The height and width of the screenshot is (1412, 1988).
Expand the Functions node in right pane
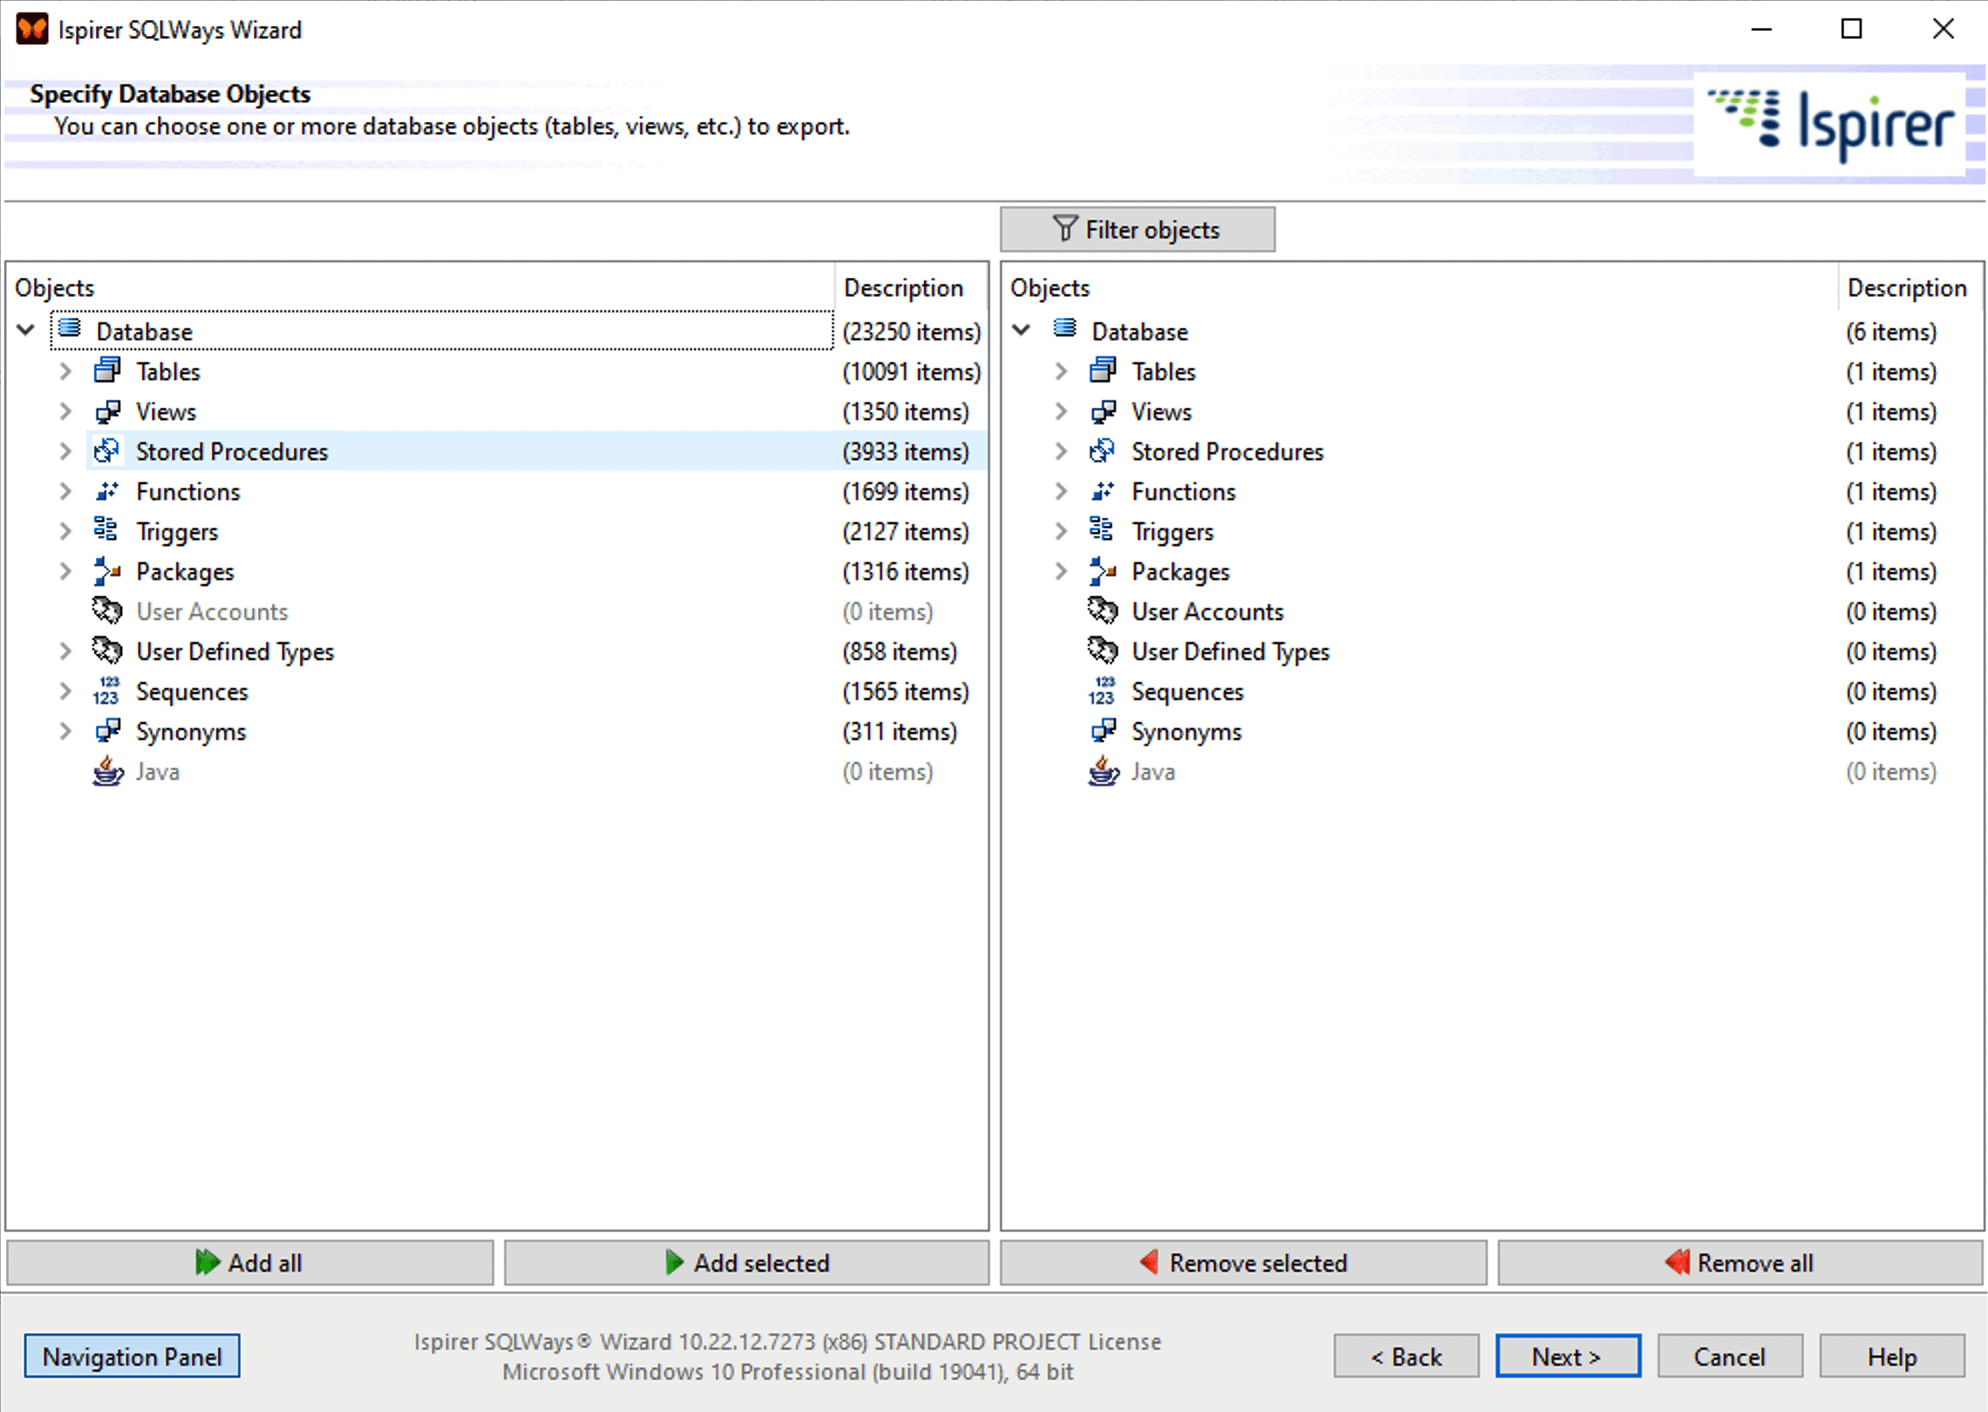(x=1062, y=491)
